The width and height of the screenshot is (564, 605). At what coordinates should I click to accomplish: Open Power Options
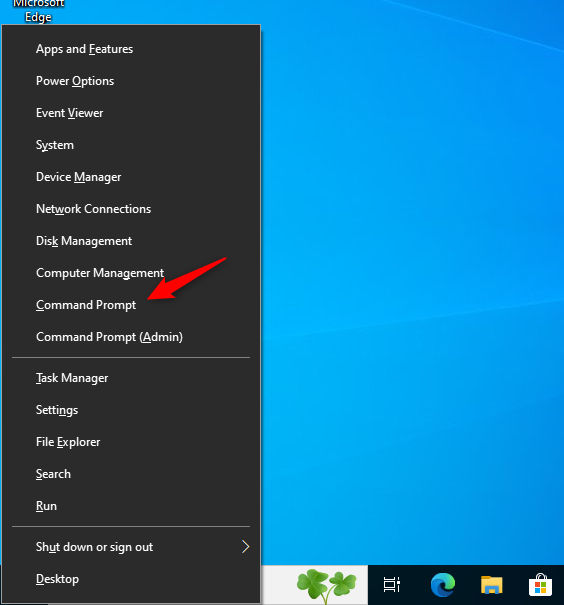tap(131, 81)
